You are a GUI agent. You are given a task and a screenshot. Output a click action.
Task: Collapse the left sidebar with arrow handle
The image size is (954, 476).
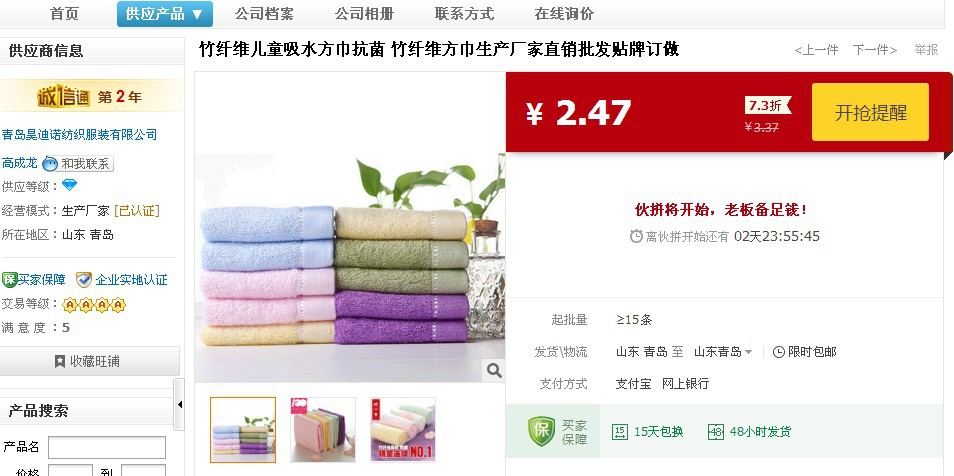click(179, 404)
